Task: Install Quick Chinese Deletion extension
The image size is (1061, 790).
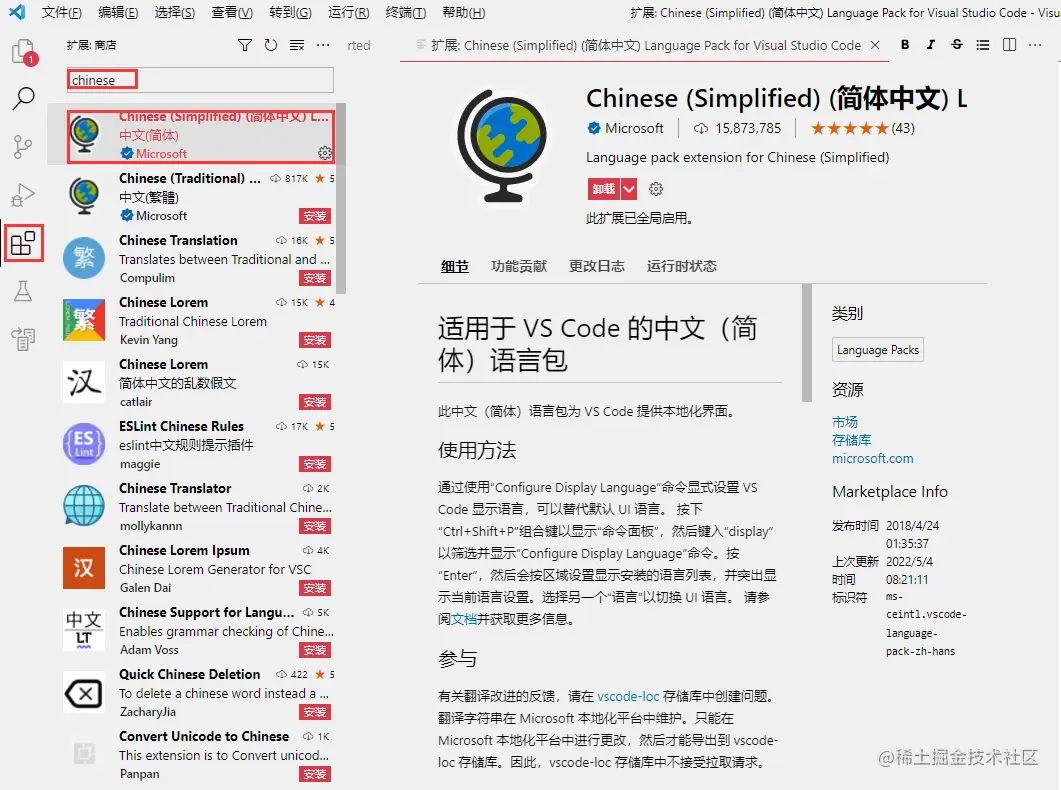Action: [315, 712]
